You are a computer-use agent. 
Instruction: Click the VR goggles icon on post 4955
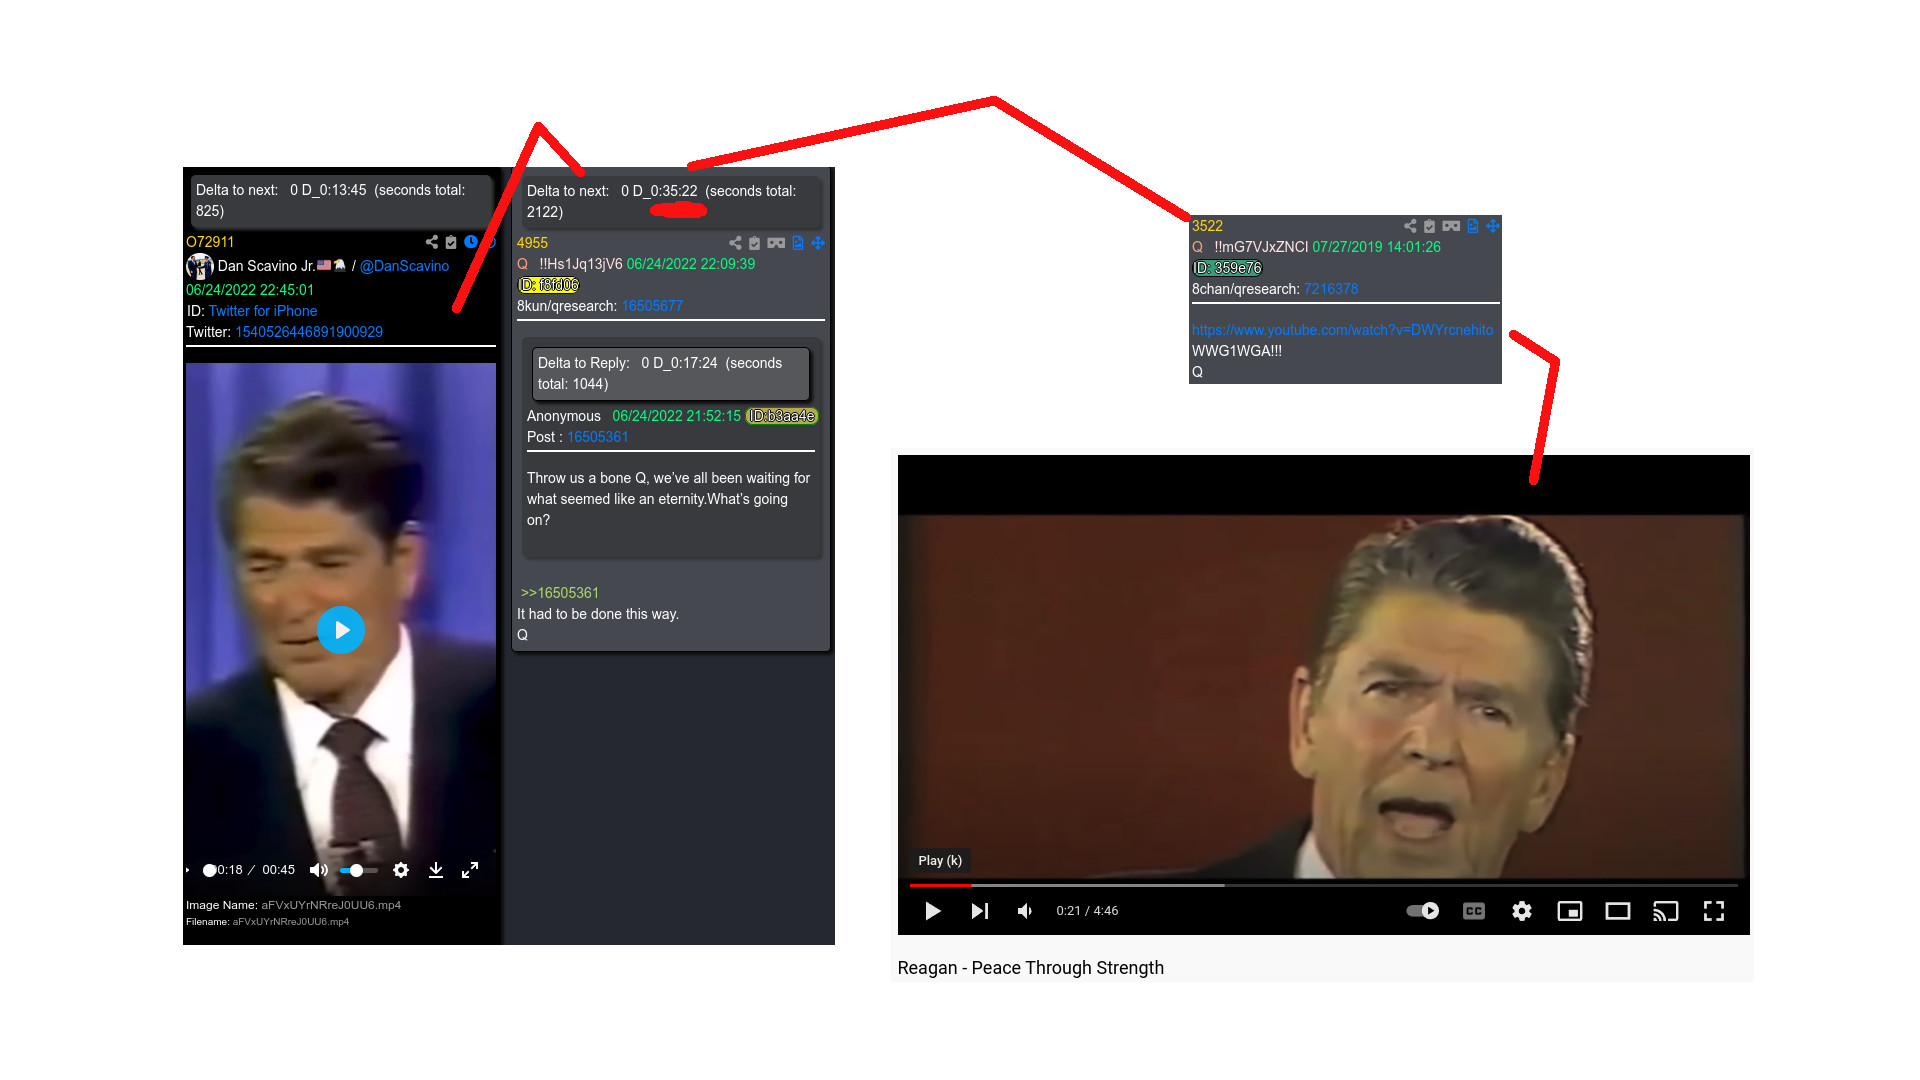coord(776,243)
